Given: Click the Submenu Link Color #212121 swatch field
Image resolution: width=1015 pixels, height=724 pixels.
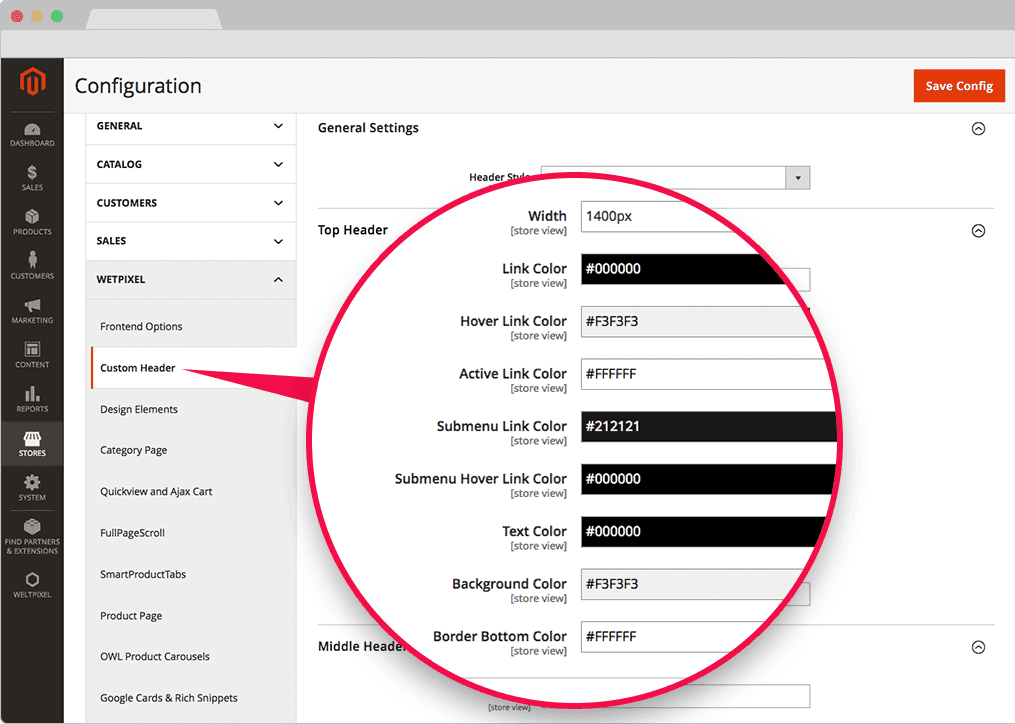Looking at the screenshot, I should pyautogui.click(x=707, y=426).
